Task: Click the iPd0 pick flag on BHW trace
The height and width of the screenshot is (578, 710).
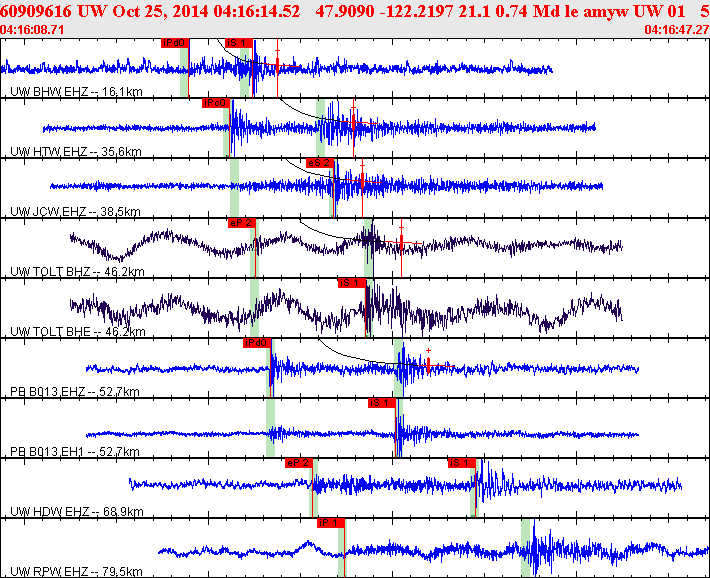Action: coord(174,43)
